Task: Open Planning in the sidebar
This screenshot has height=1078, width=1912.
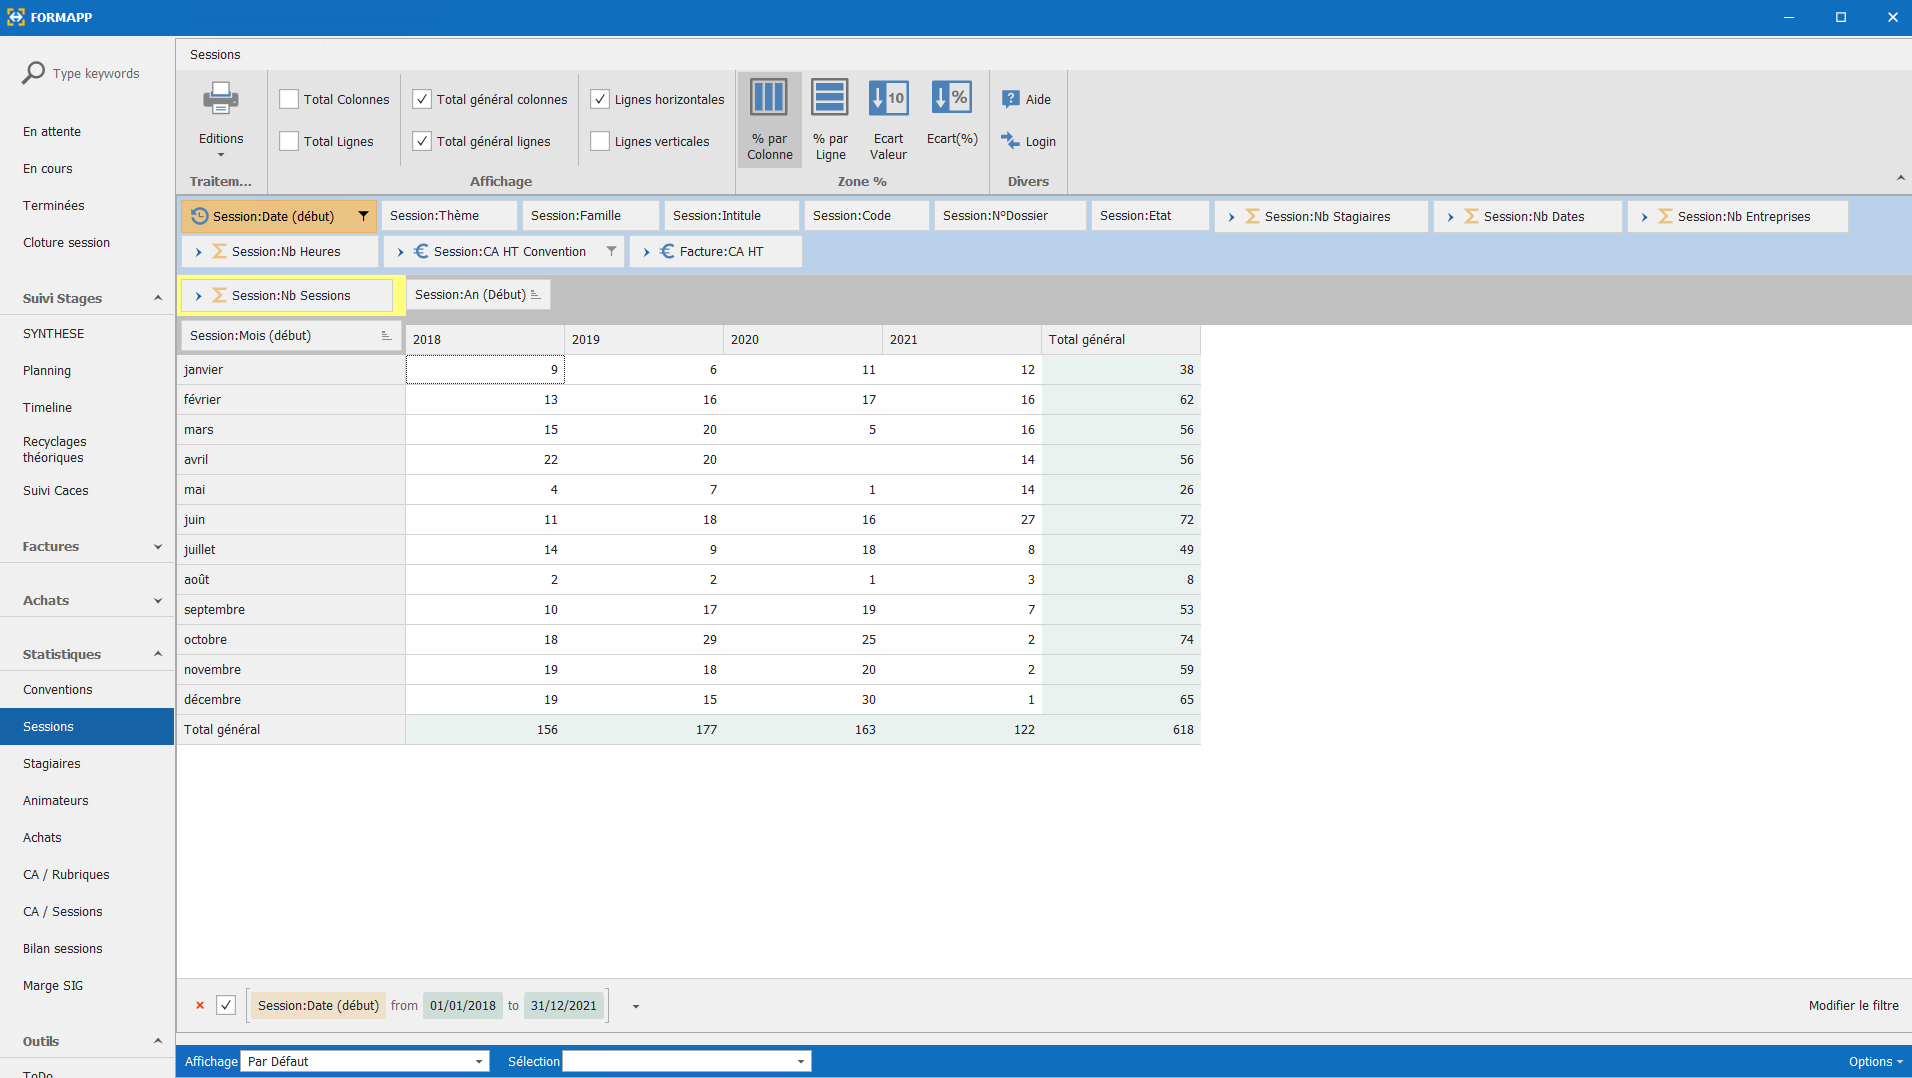Action: point(47,370)
